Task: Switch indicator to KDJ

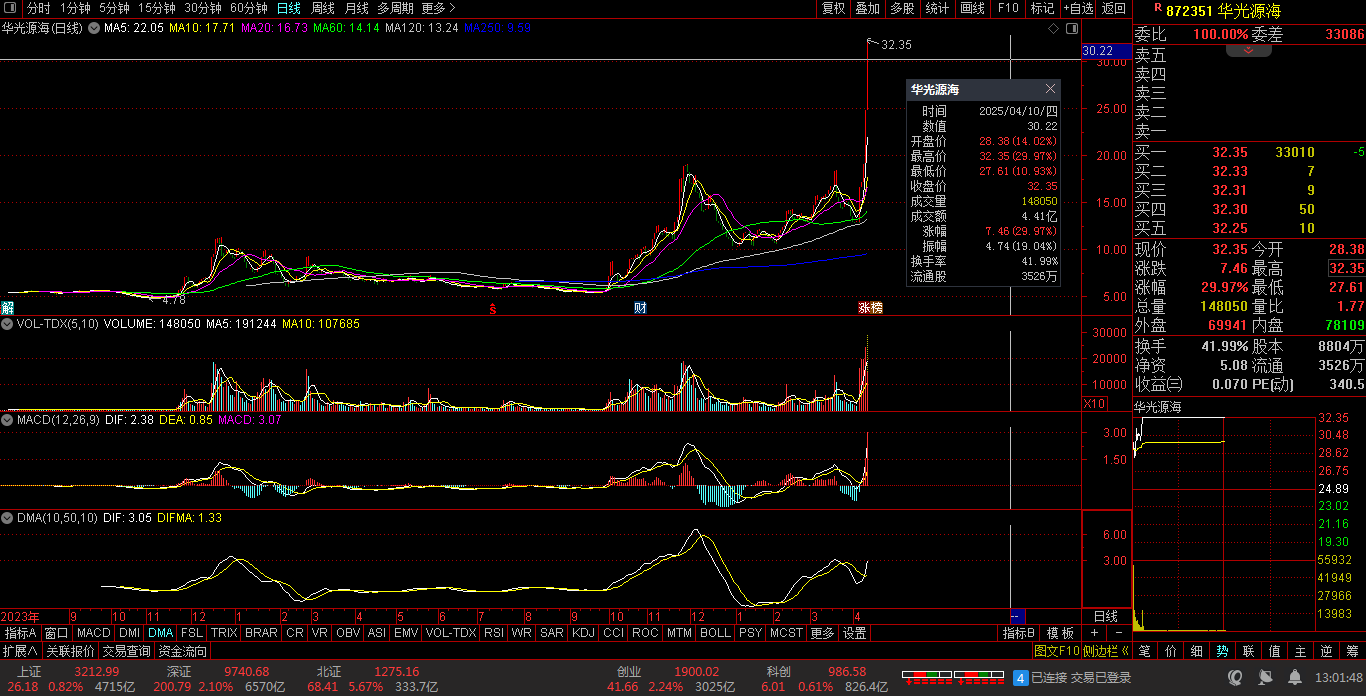Action: click(583, 633)
